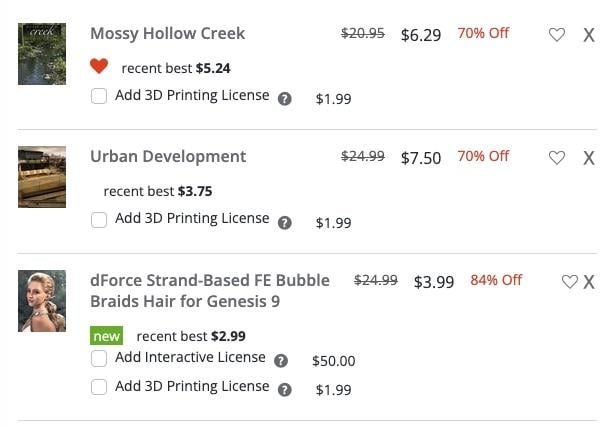The image size is (608, 427).
Task: Open Mossy Hollow Creek product page
Action: 167,33
